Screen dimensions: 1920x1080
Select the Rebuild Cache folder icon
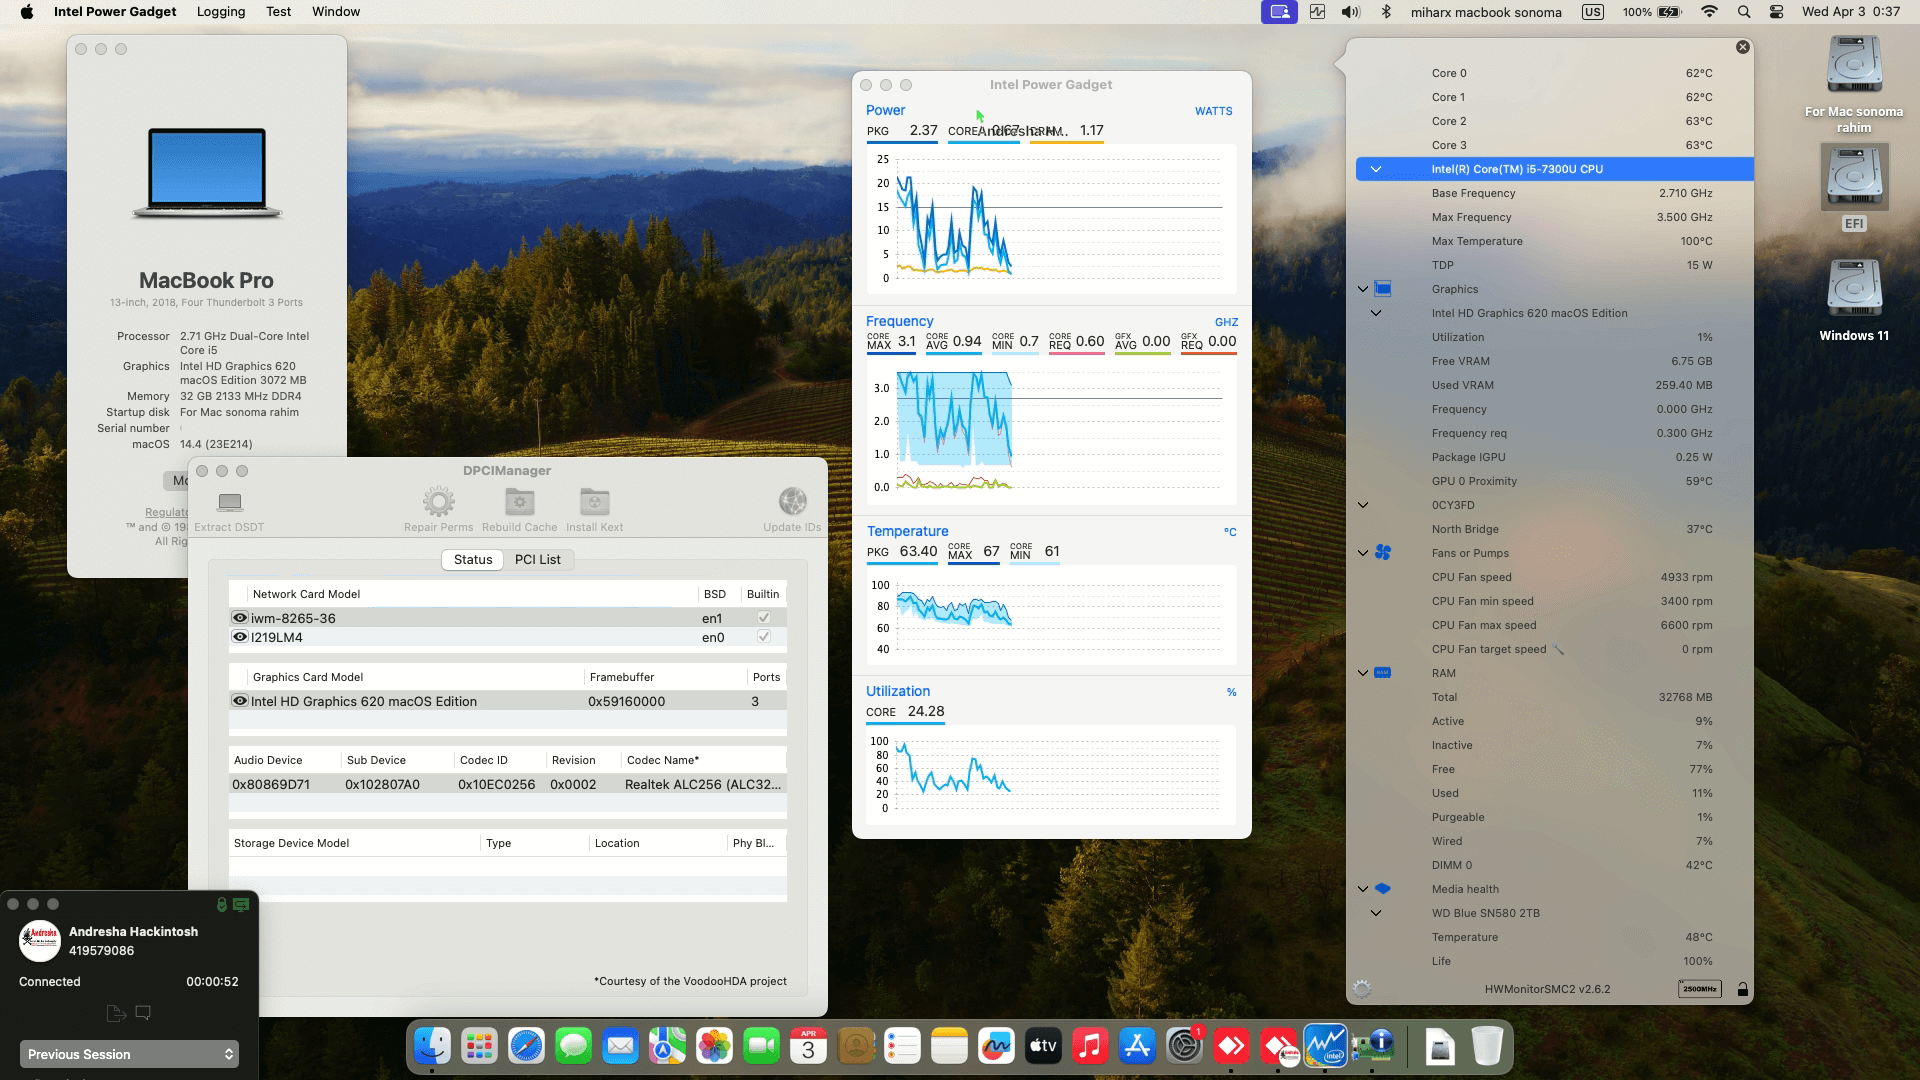[519, 501]
